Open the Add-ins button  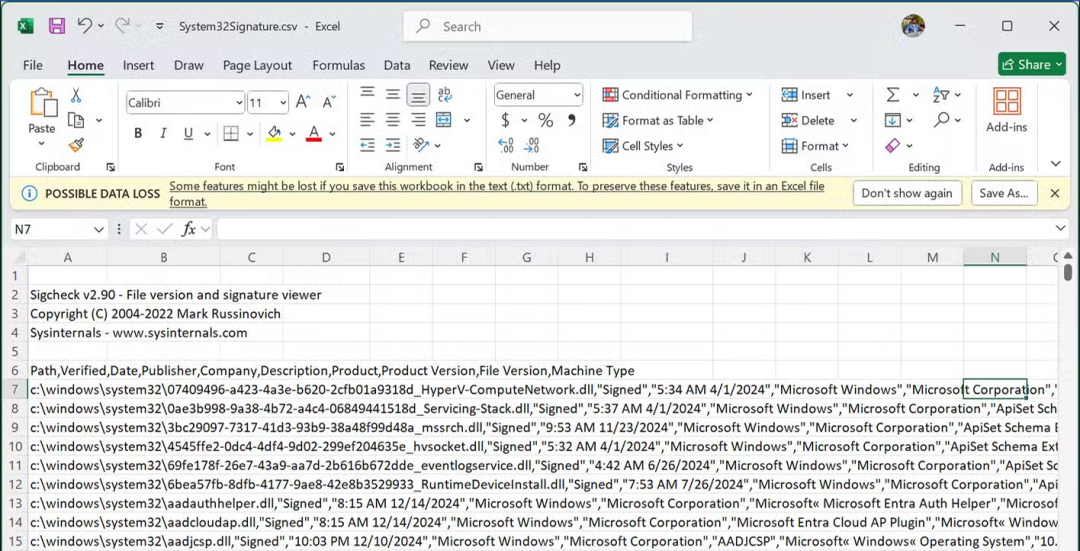(1007, 110)
